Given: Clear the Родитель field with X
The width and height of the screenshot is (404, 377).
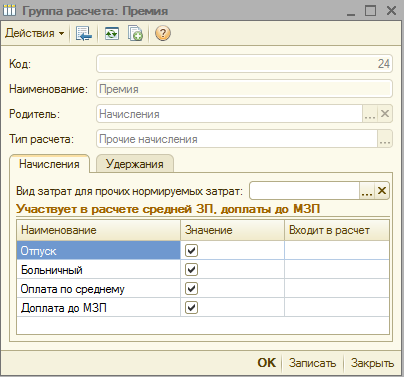Looking at the screenshot, I should (385, 114).
